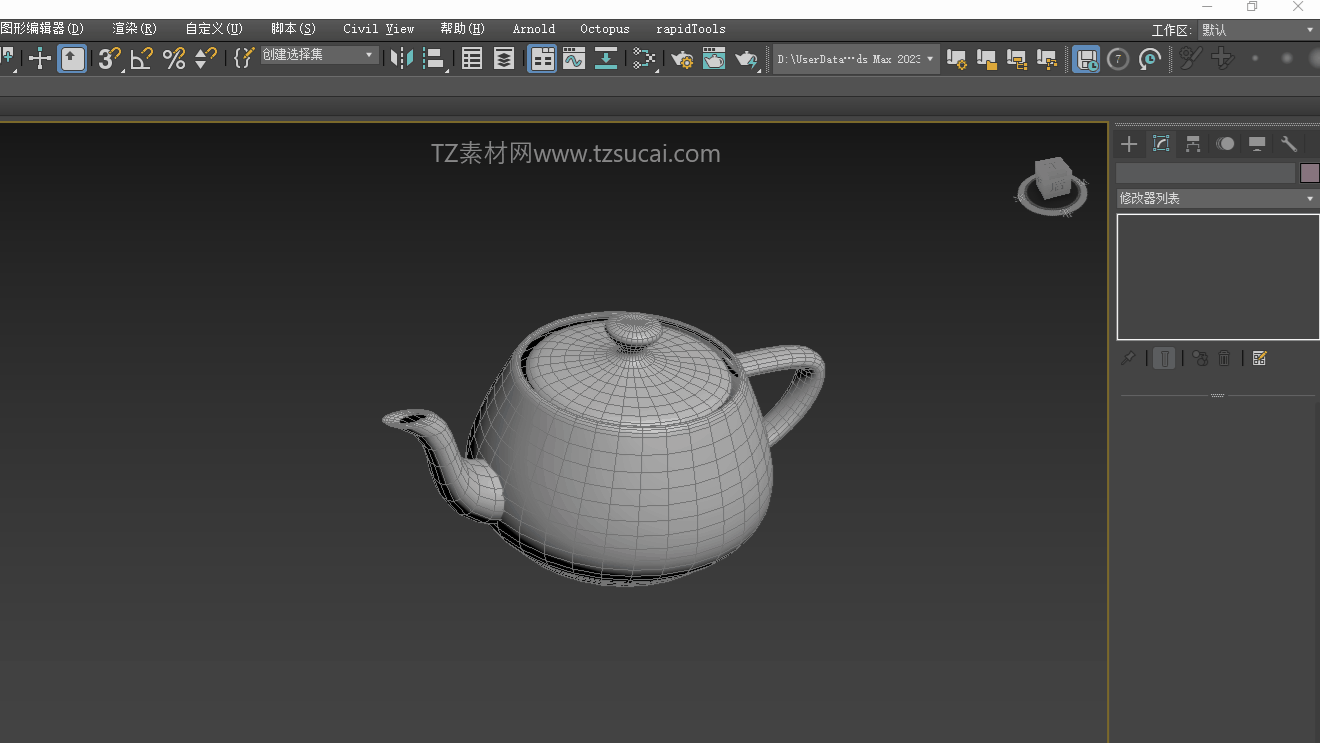Toggle the 3D Snaps button
Screen dimensions: 1320x743
coord(109,59)
